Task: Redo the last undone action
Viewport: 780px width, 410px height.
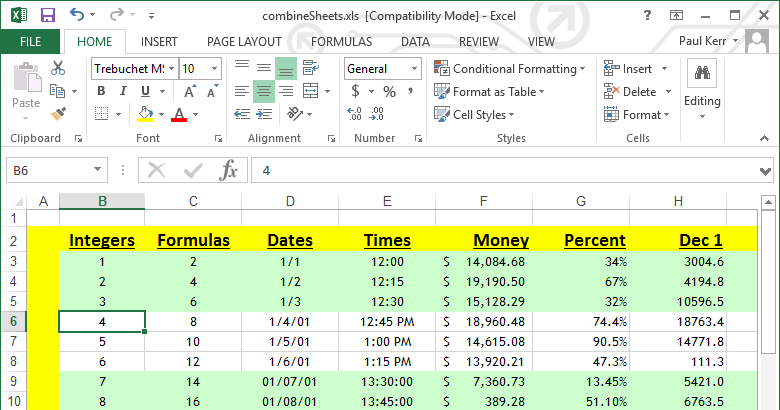Action: coord(116,14)
